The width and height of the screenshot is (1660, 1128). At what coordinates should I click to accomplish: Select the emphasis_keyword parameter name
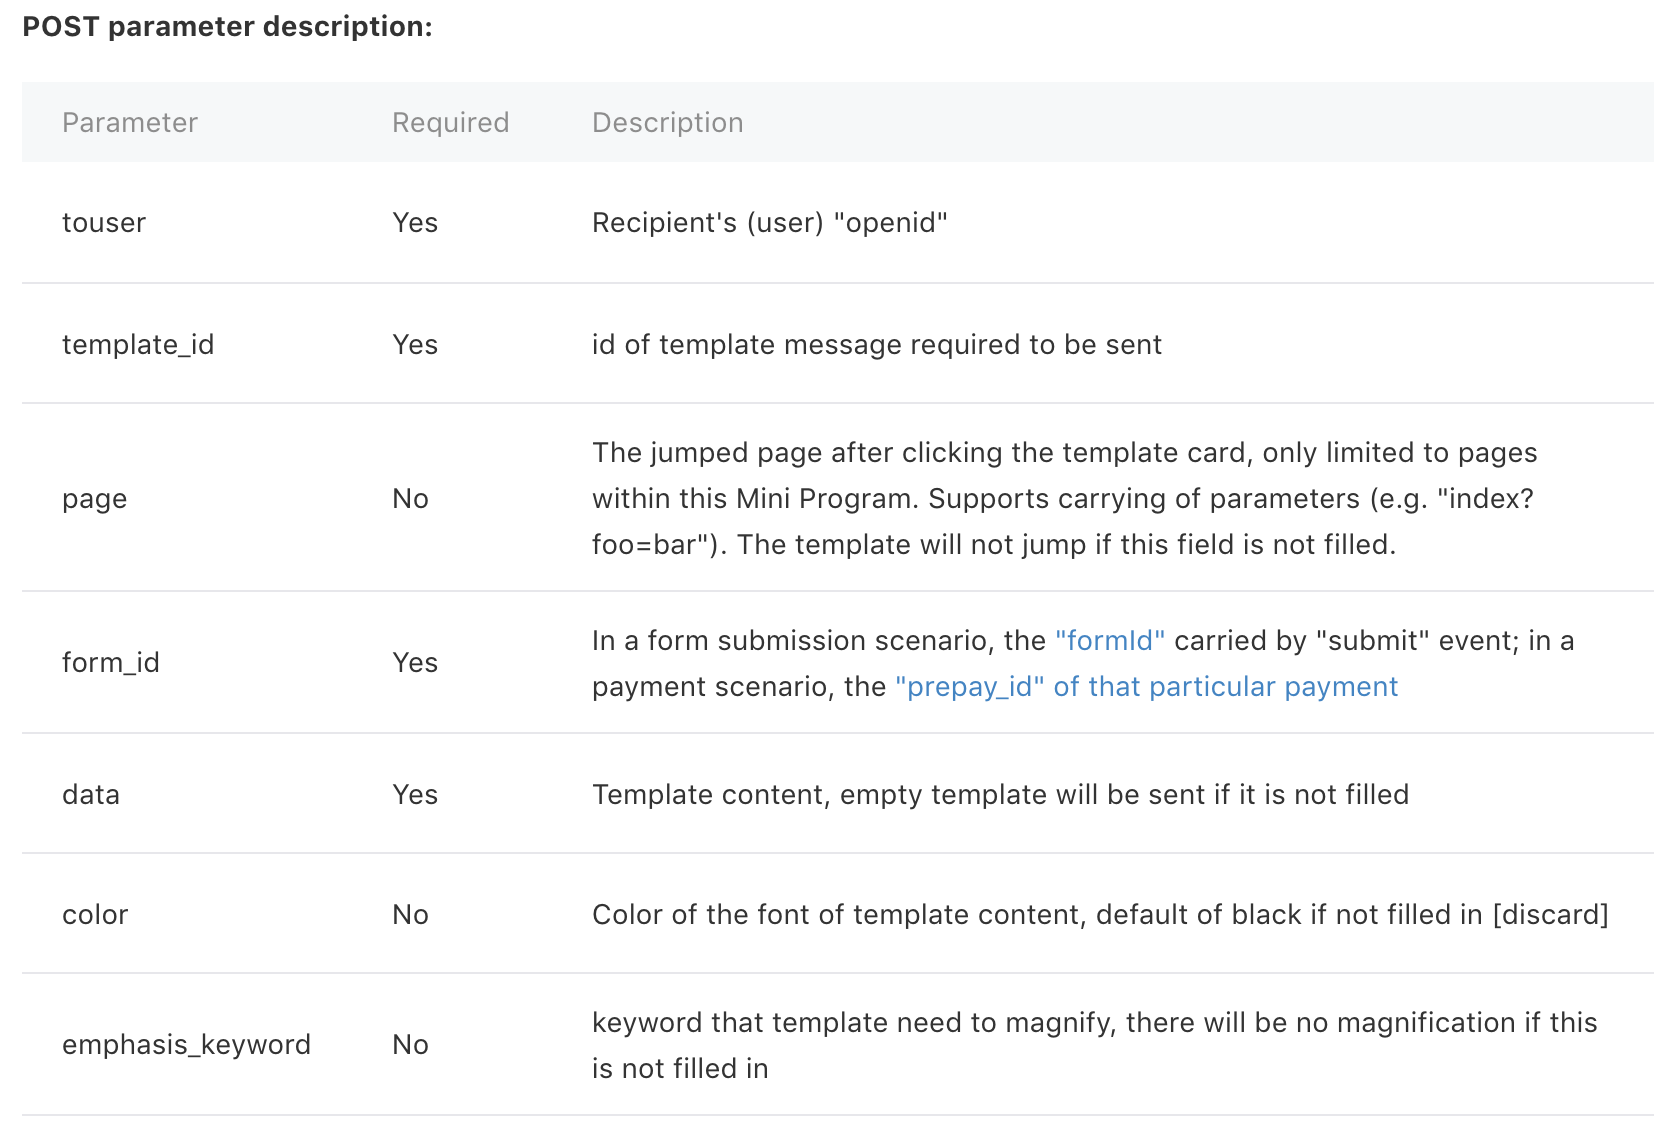pyautogui.click(x=186, y=1044)
